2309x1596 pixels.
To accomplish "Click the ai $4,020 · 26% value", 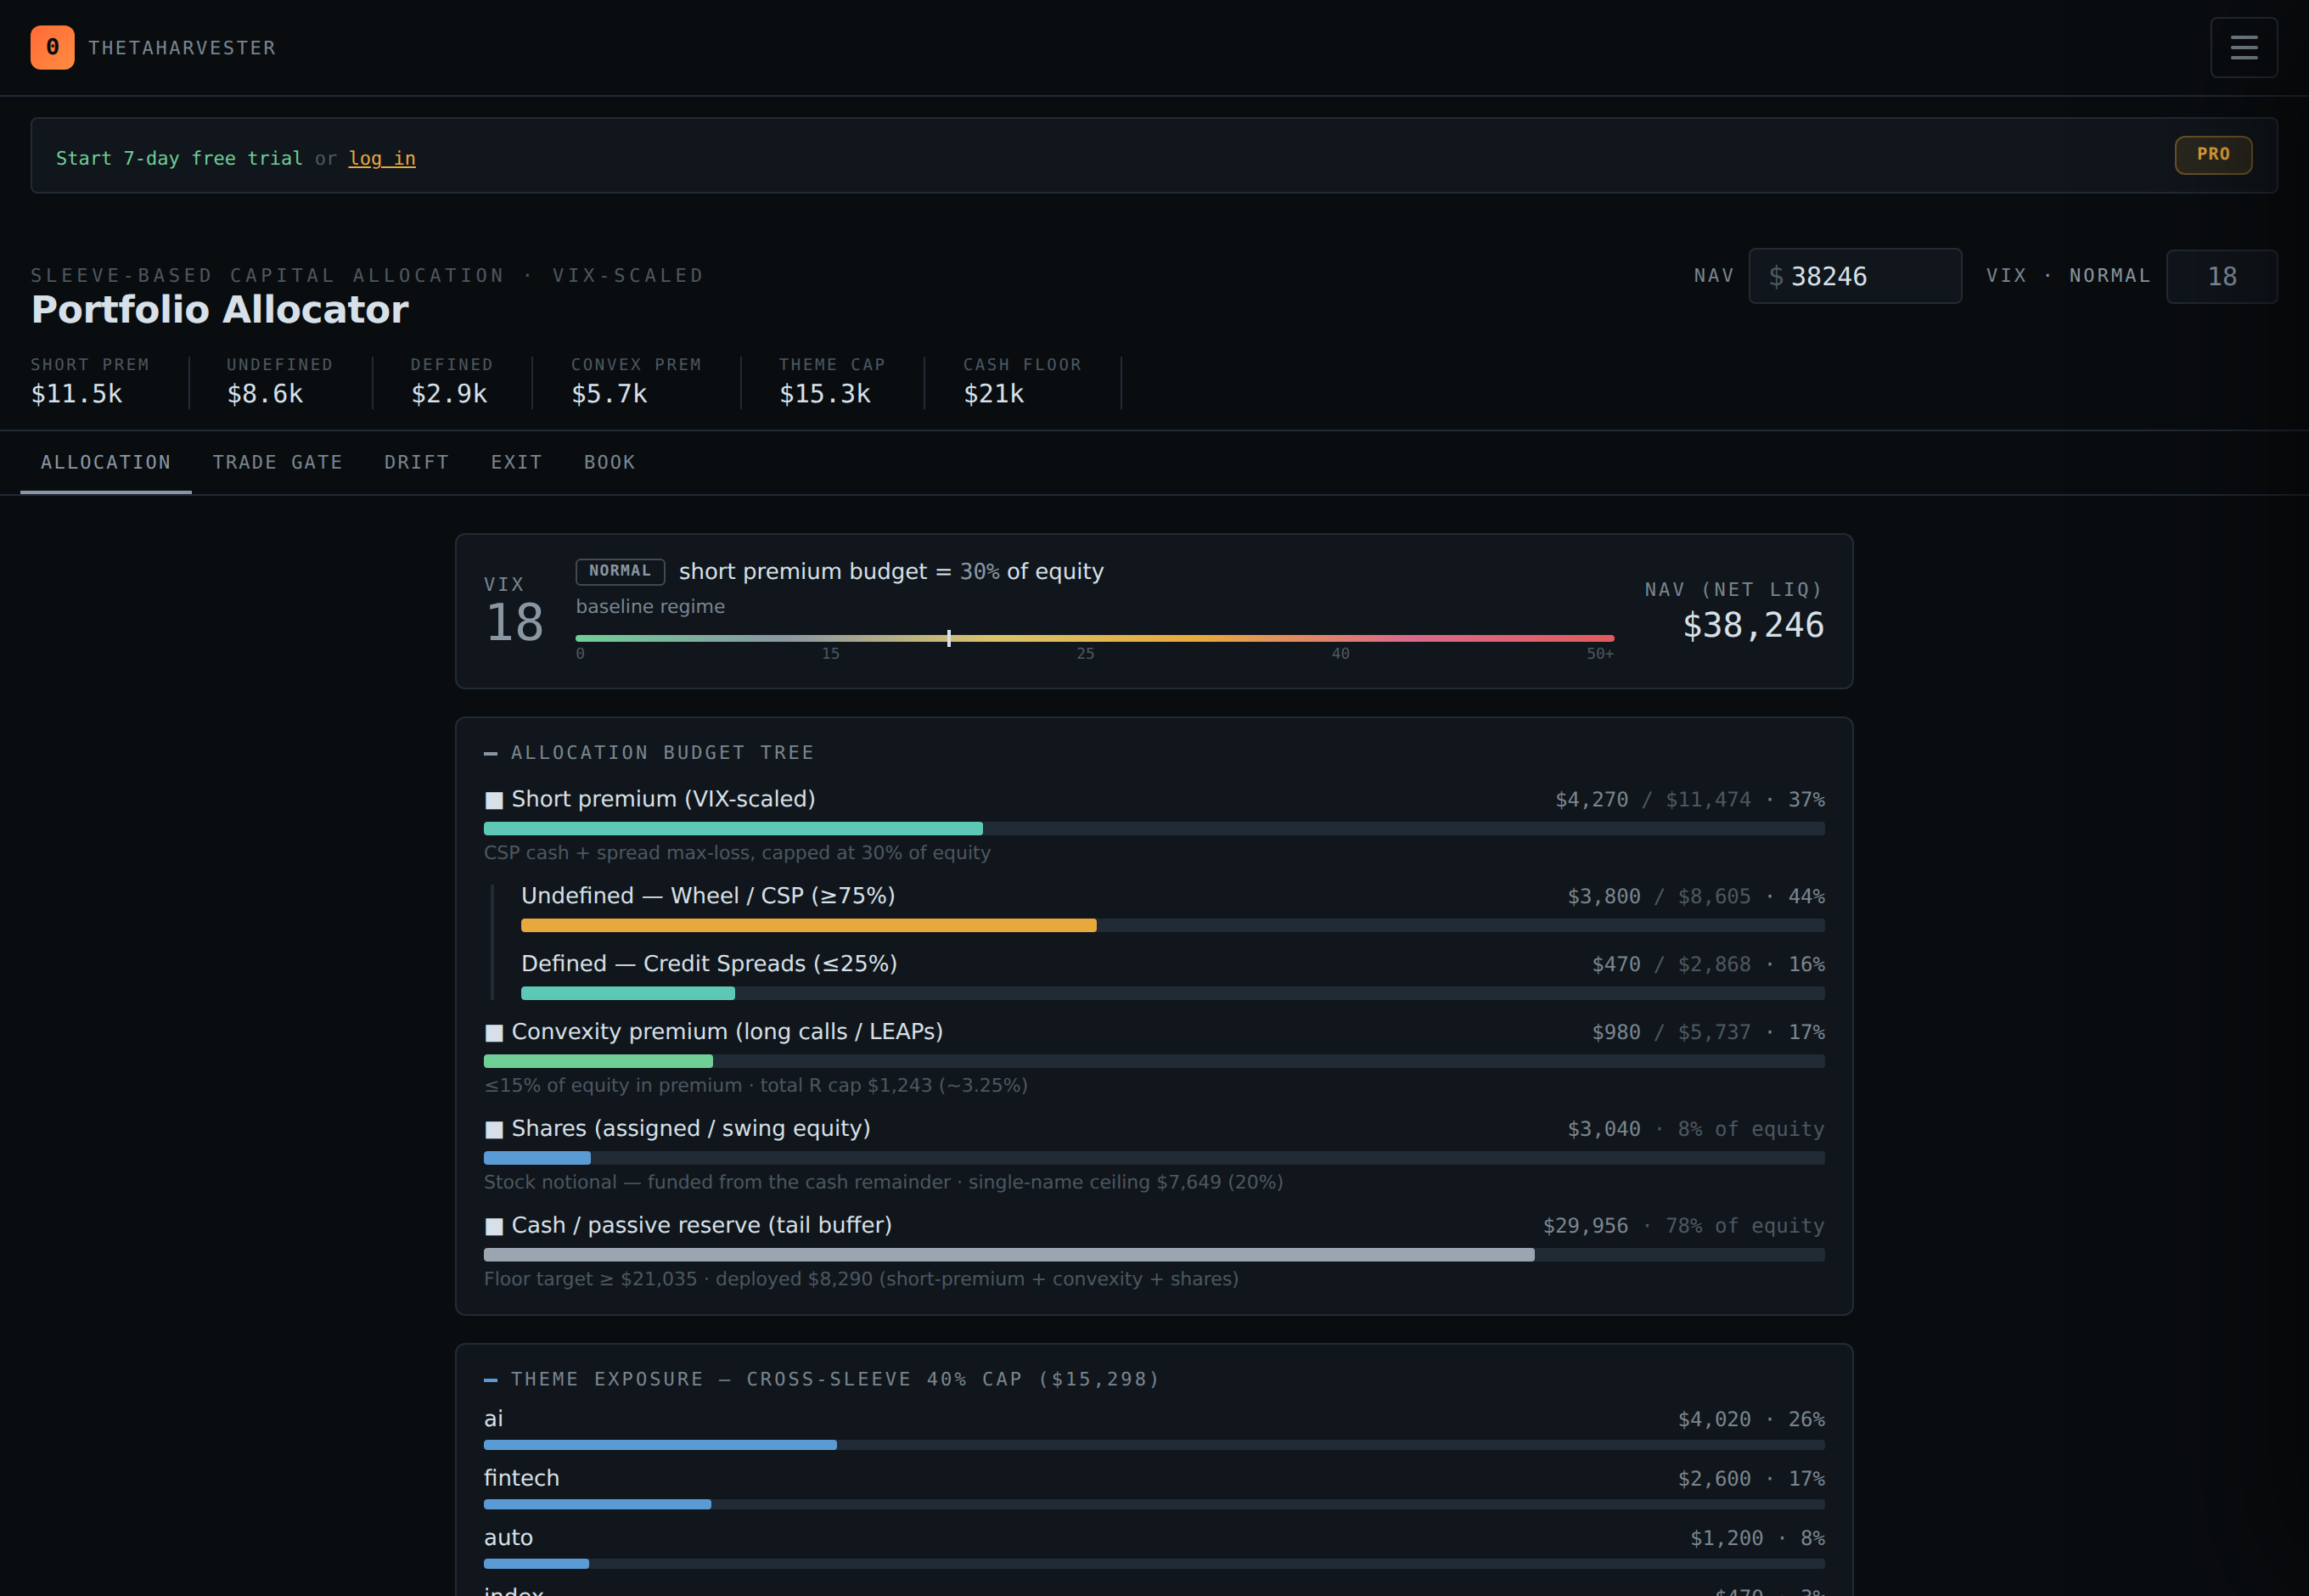I will pyautogui.click(x=1751, y=1420).
